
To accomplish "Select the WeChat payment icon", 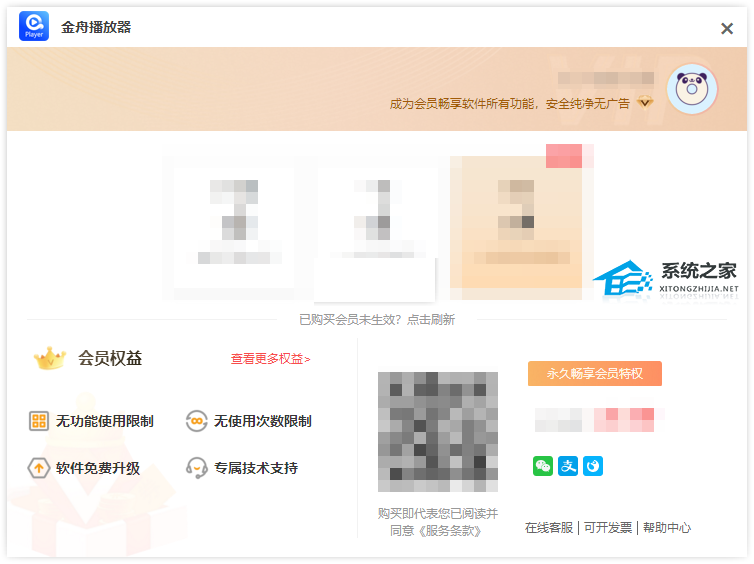I will pyautogui.click(x=543, y=466).
